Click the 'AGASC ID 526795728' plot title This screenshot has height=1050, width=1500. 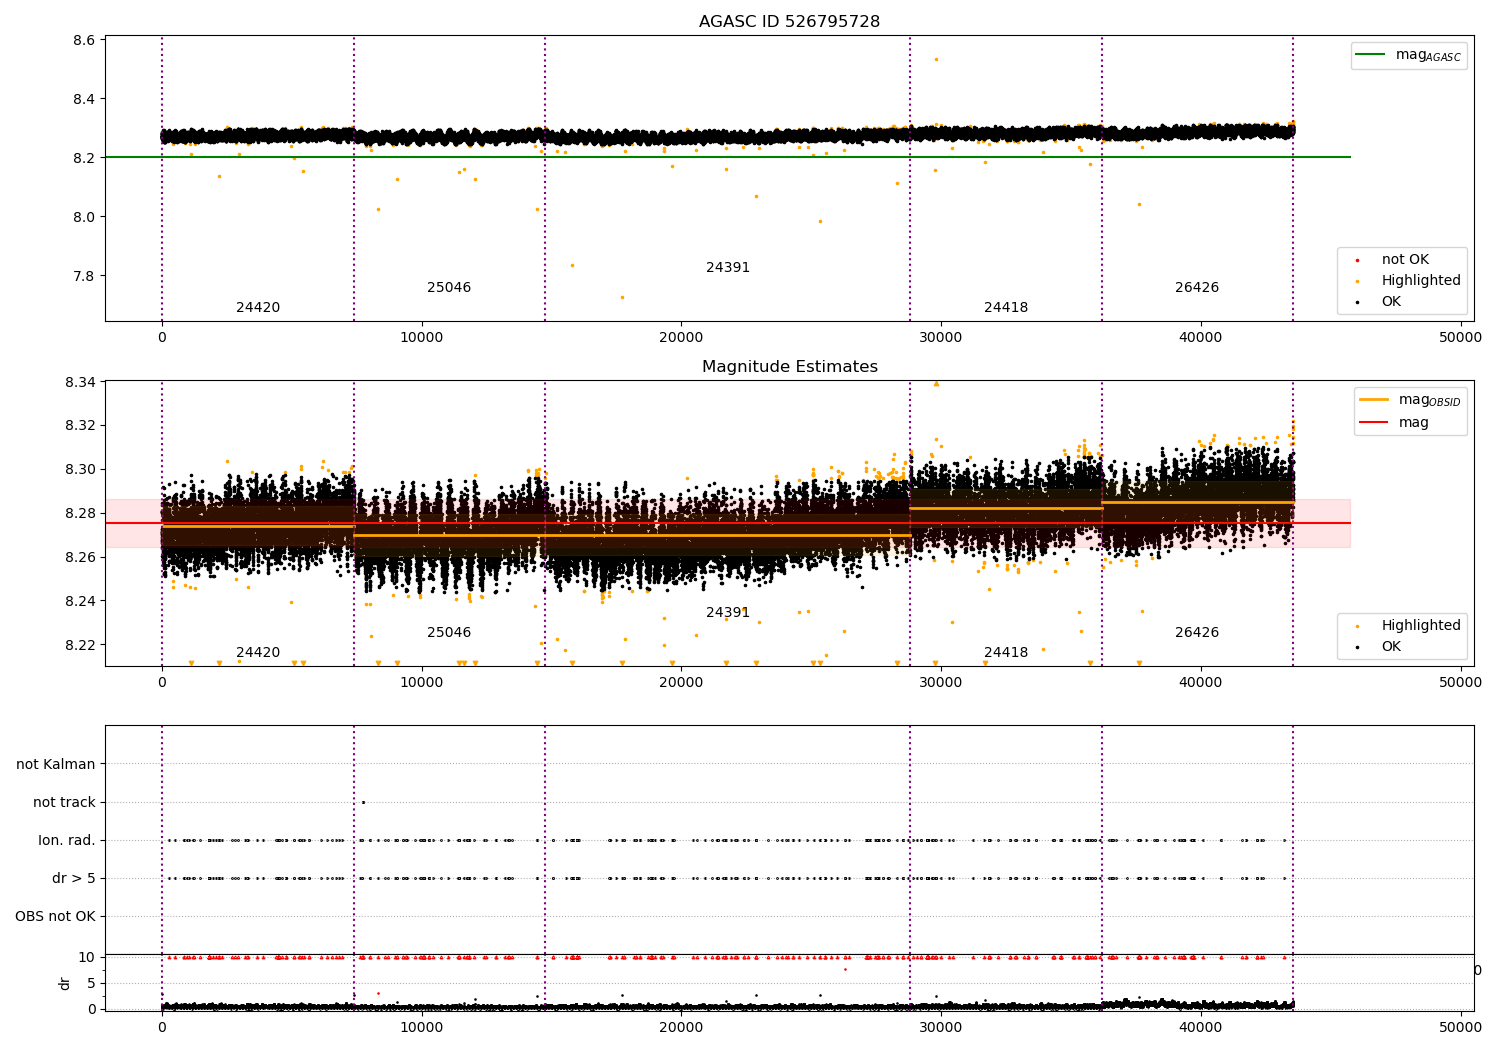(789, 22)
